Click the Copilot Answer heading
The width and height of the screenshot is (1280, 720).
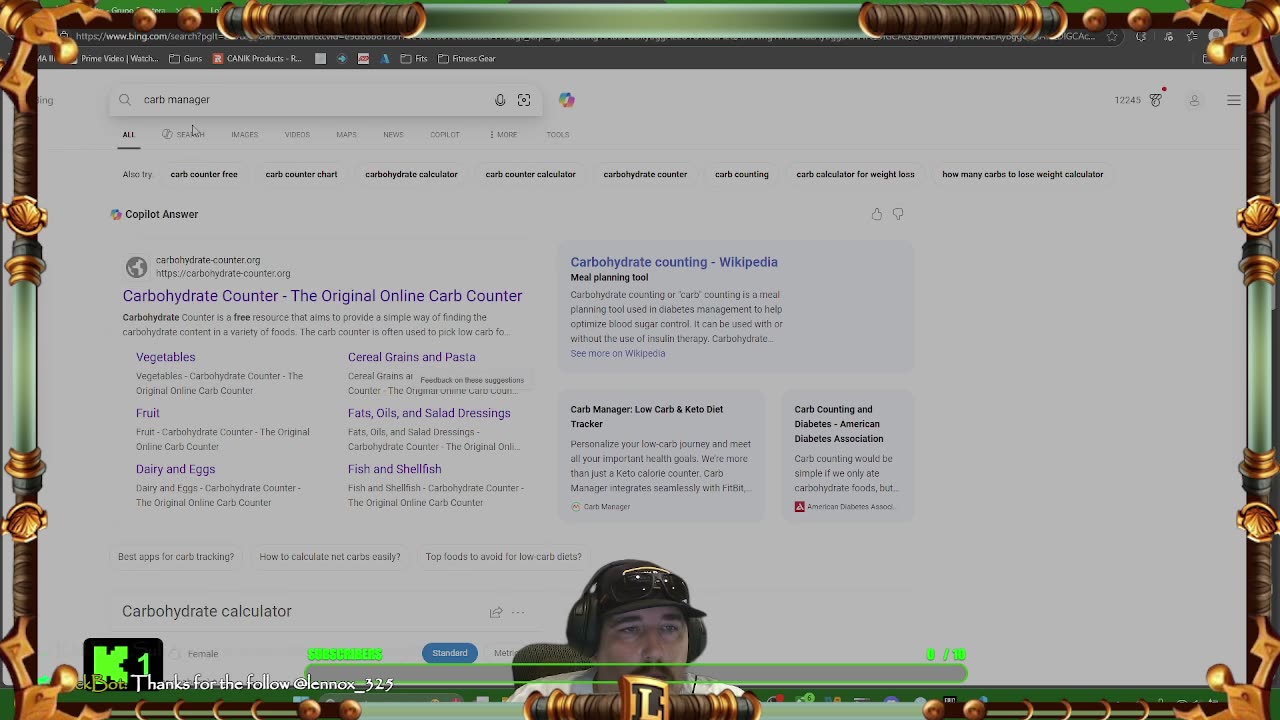tap(162, 214)
